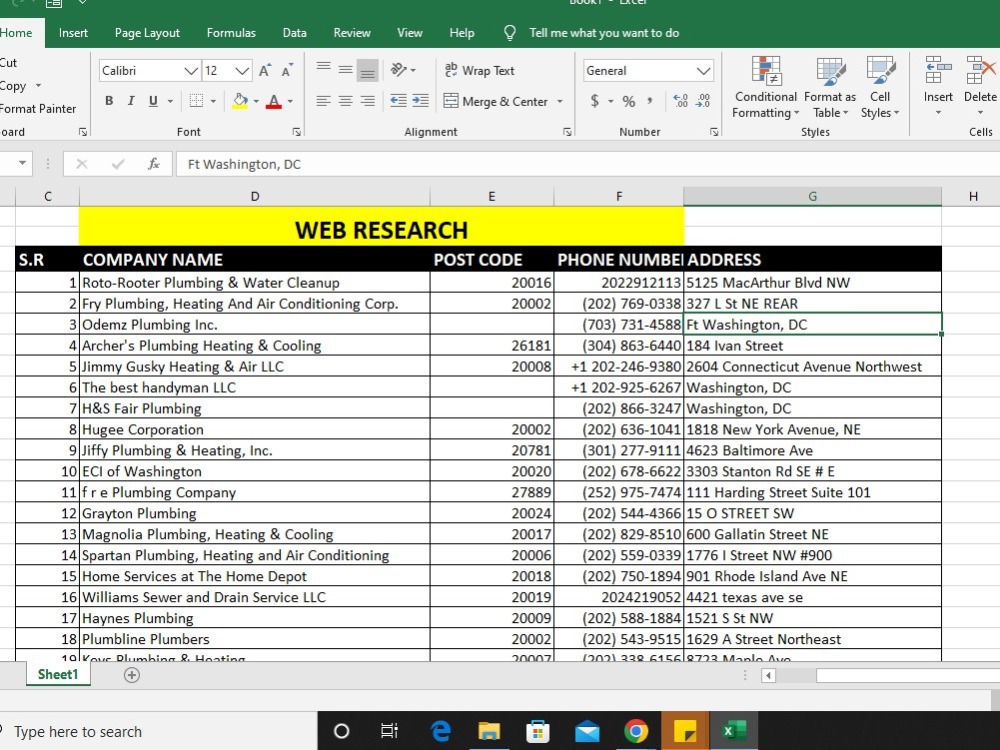The image size is (1000, 750).
Task: Open Font size dropdown
Action: (x=242, y=71)
